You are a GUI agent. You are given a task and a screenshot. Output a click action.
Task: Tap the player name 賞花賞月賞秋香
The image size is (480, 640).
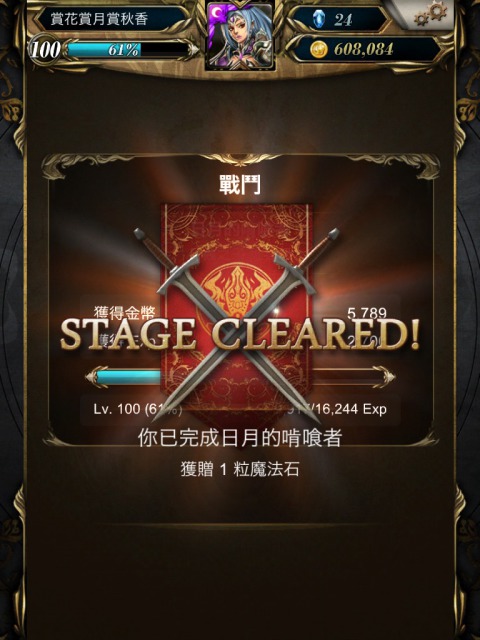(100, 19)
